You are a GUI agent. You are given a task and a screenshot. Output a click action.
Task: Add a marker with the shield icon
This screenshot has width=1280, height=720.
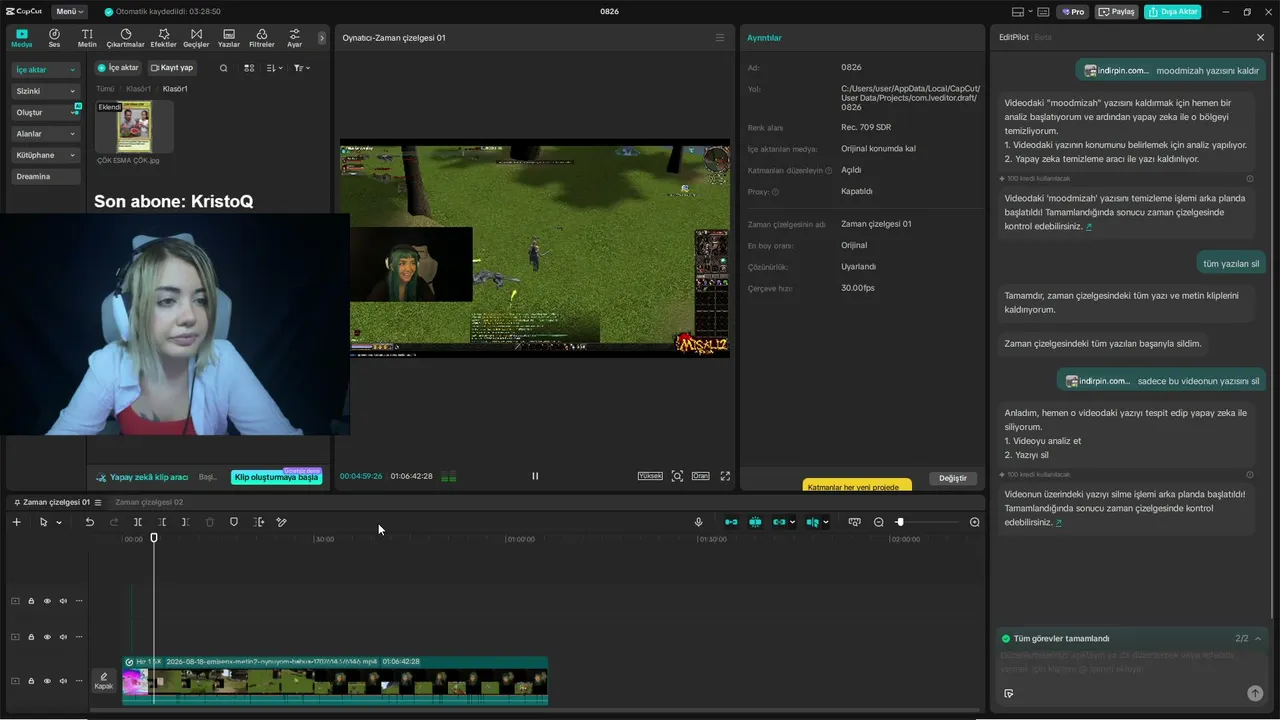pyautogui.click(x=234, y=522)
